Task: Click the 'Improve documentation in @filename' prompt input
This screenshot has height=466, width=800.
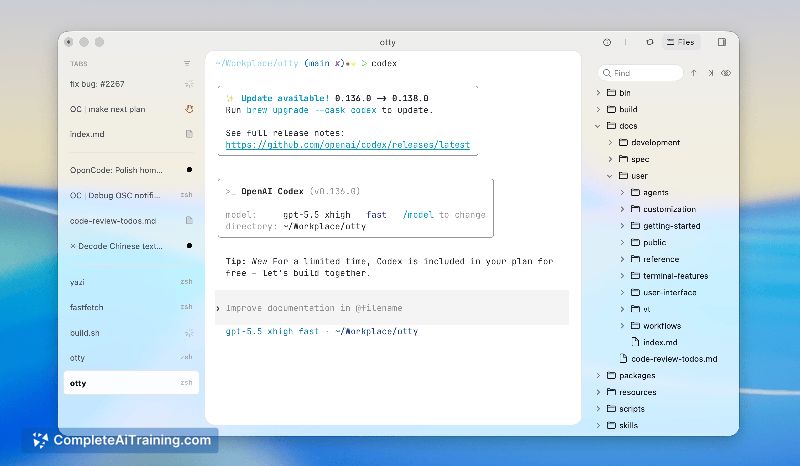Action: (x=392, y=308)
